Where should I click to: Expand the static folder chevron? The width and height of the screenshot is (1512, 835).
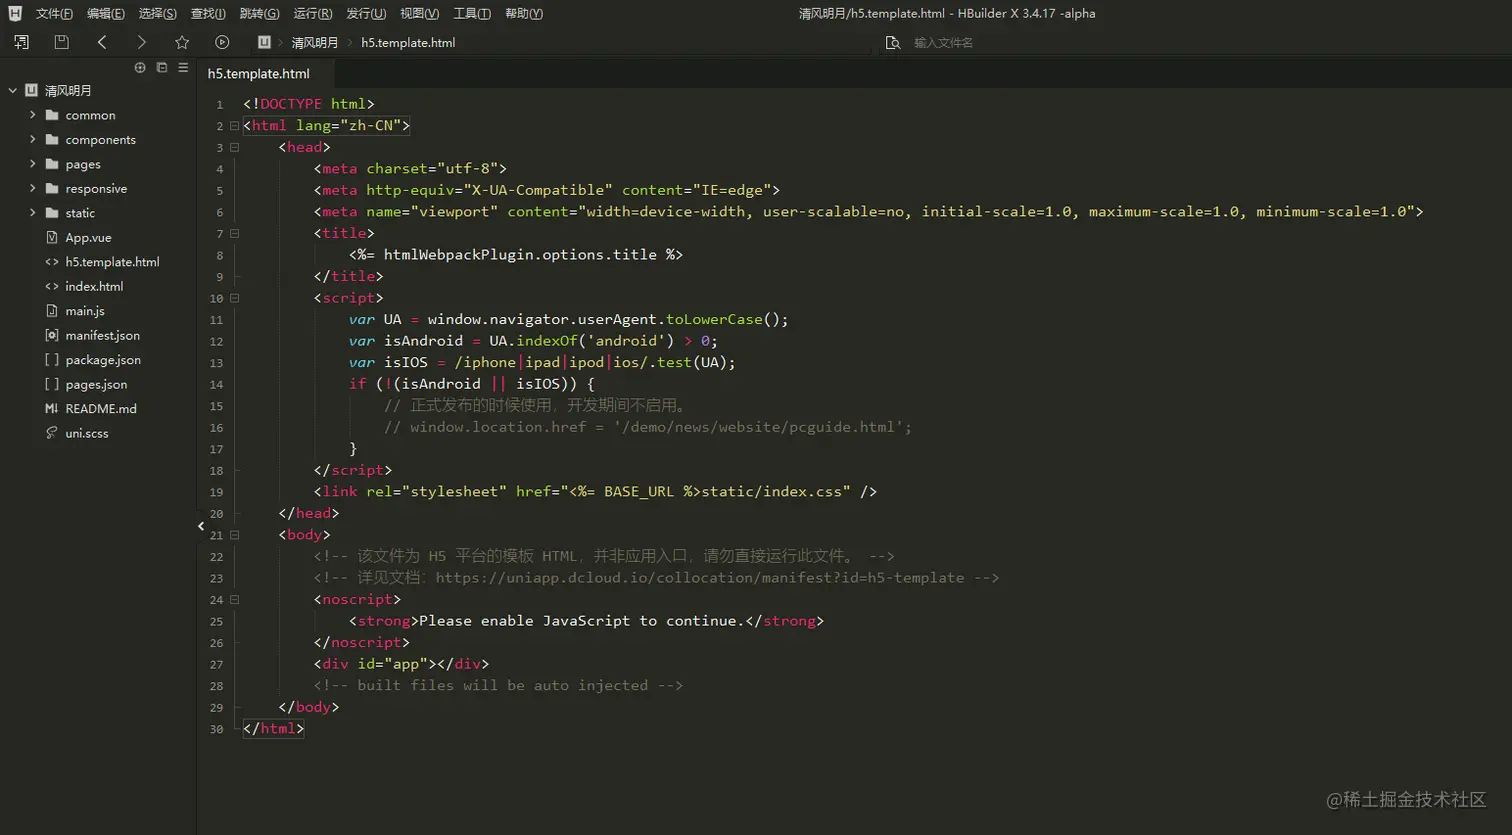coord(33,213)
